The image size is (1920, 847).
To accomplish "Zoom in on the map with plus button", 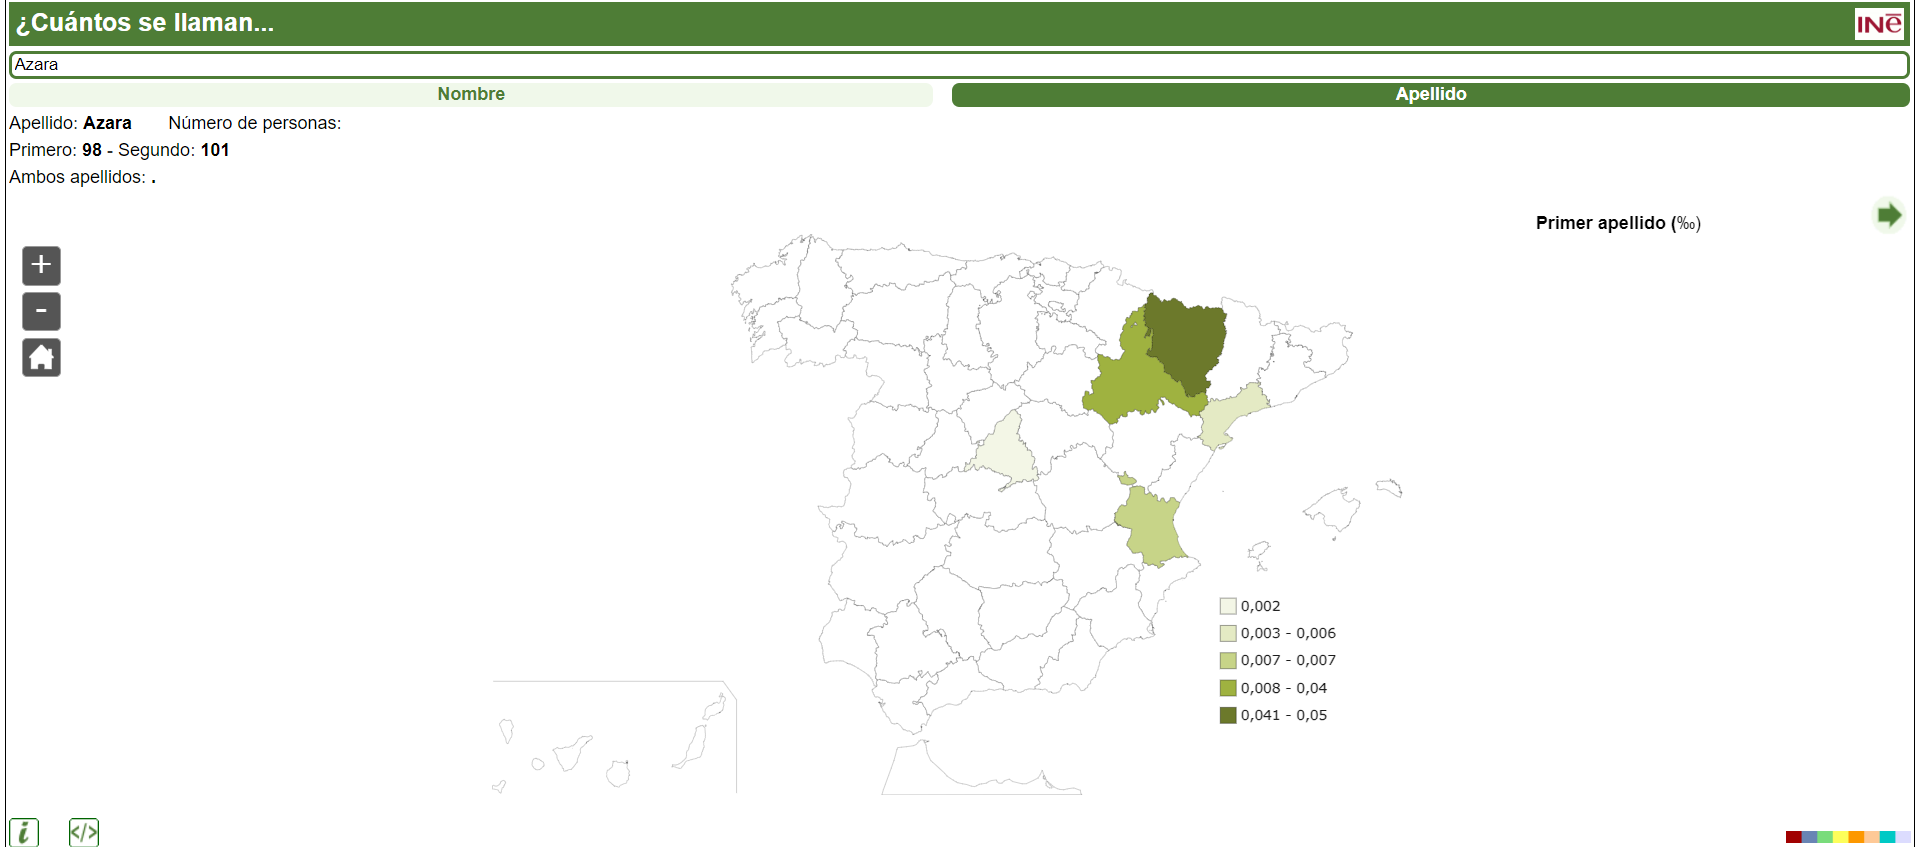I will (41, 265).
